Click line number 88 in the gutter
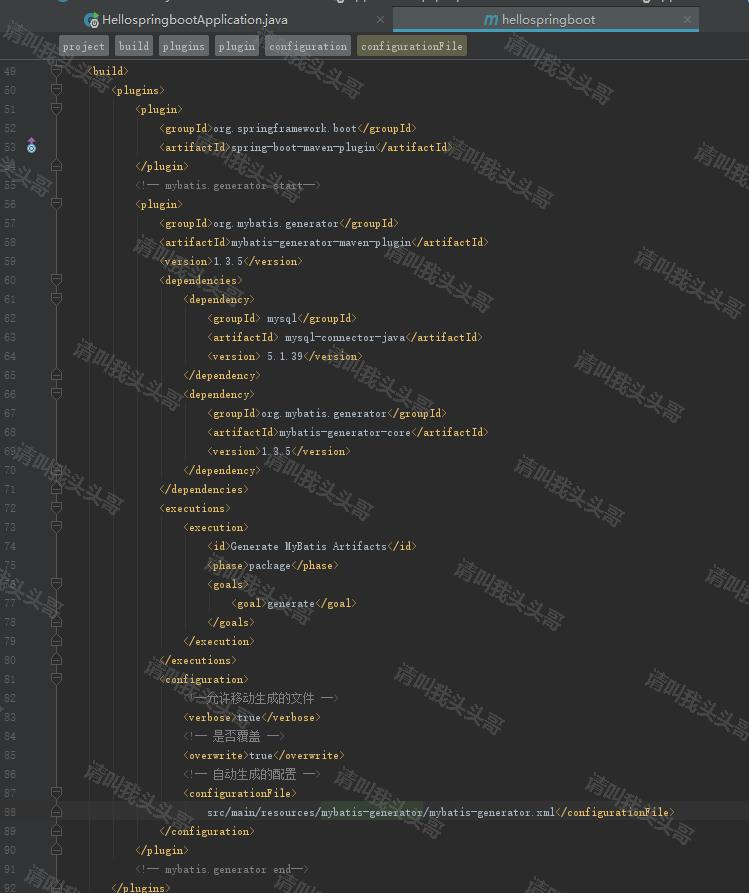Image resolution: width=749 pixels, height=893 pixels. [x=10, y=813]
